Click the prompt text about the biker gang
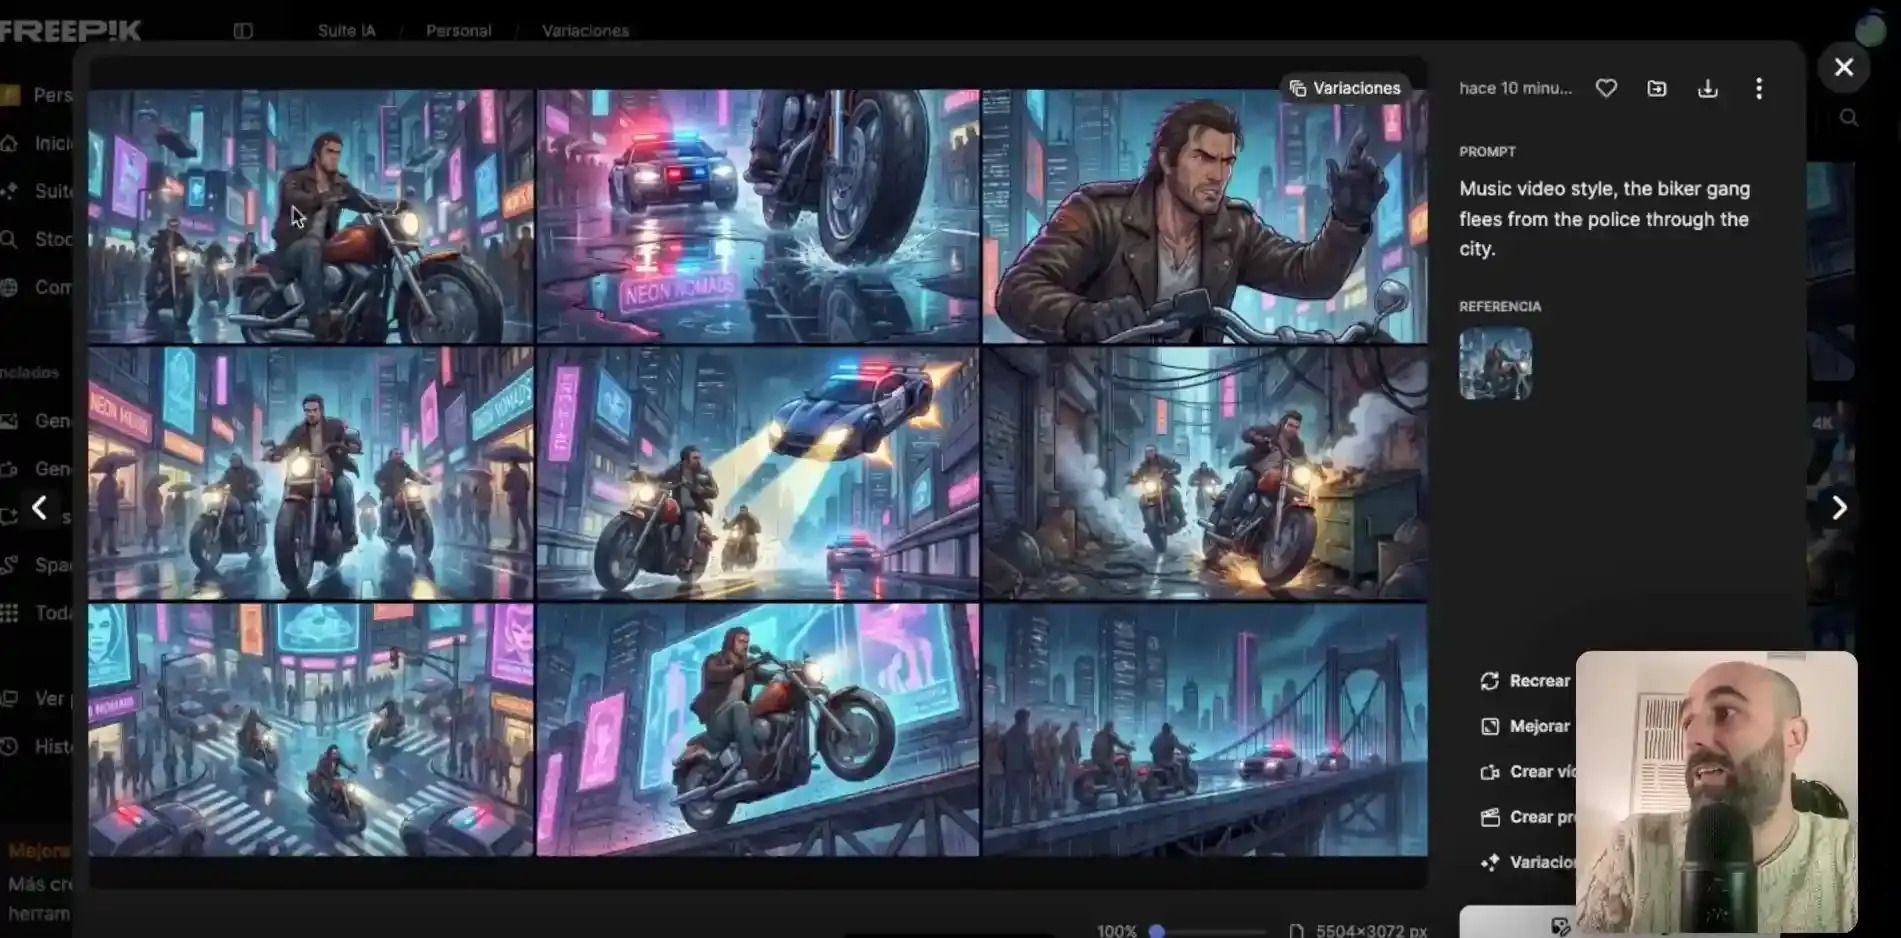This screenshot has height=938, width=1901. coord(1604,219)
